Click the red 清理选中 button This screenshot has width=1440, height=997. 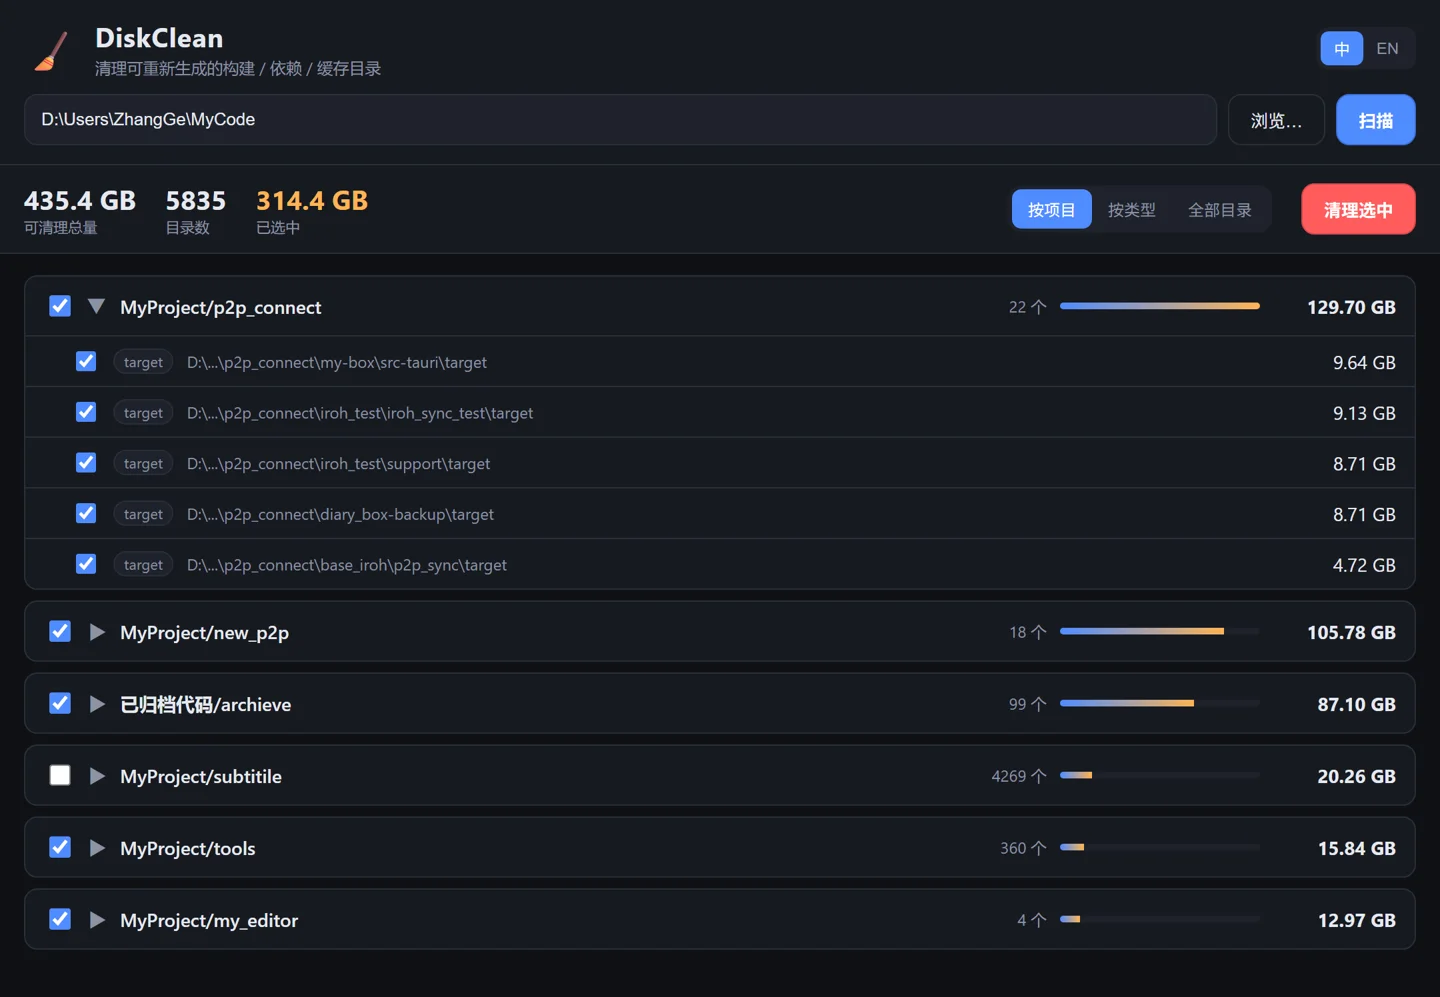pos(1358,209)
